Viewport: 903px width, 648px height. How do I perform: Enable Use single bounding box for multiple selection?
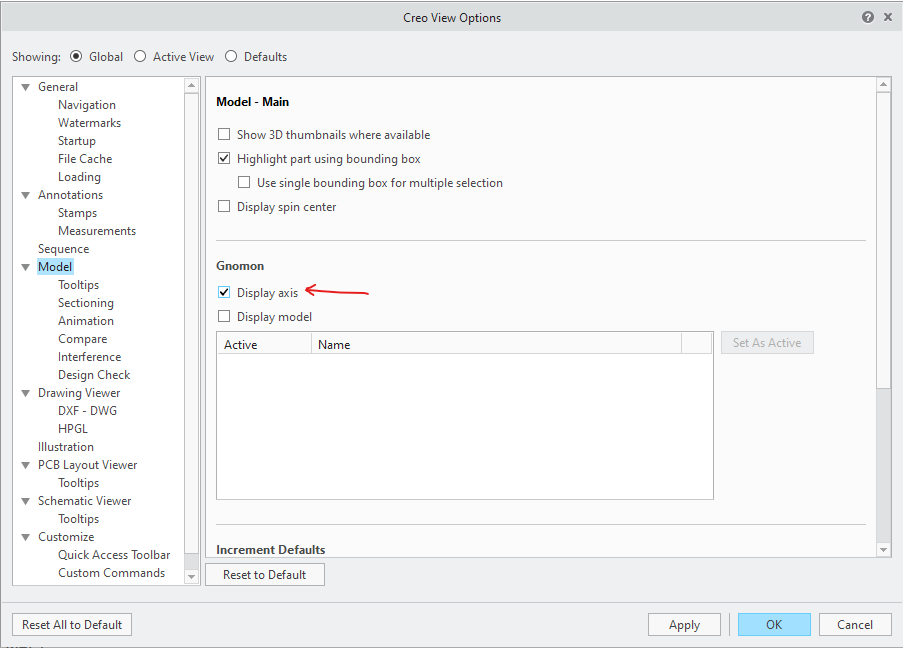[x=244, y=182]
